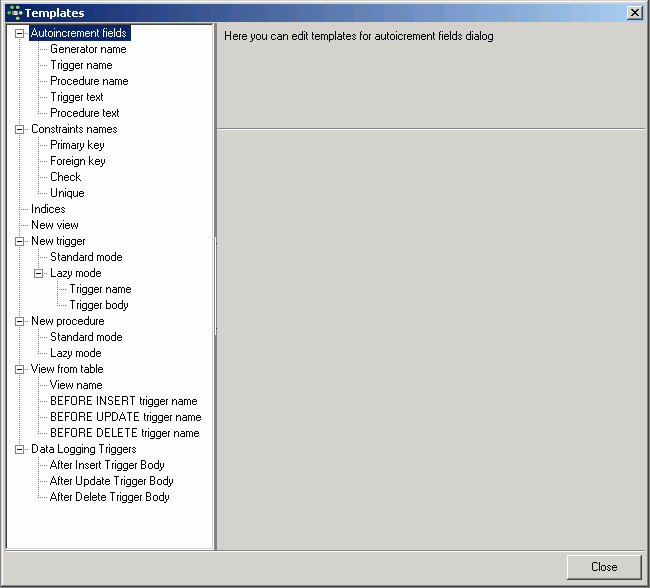
Task: Collapse the Data Logging Triggers node
Action: point(19,450)
